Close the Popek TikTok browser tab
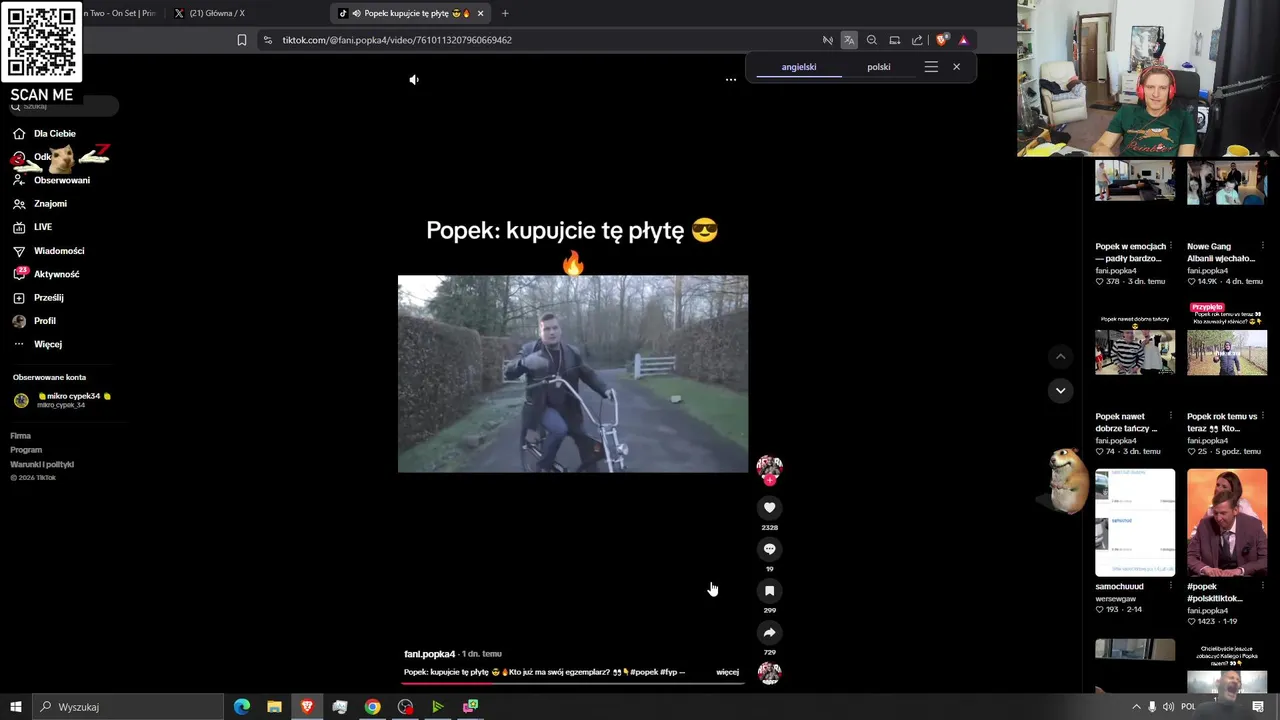Image resolution: width=1280 pixels, height=720 pixels. coord(480,13)
